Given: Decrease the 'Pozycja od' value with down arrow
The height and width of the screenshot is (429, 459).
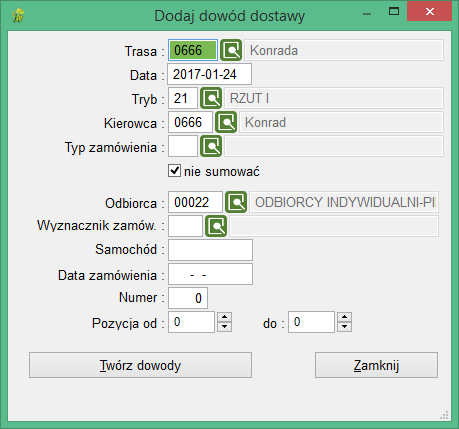Looking at the screenshot, I should click(x=224, y=326).
